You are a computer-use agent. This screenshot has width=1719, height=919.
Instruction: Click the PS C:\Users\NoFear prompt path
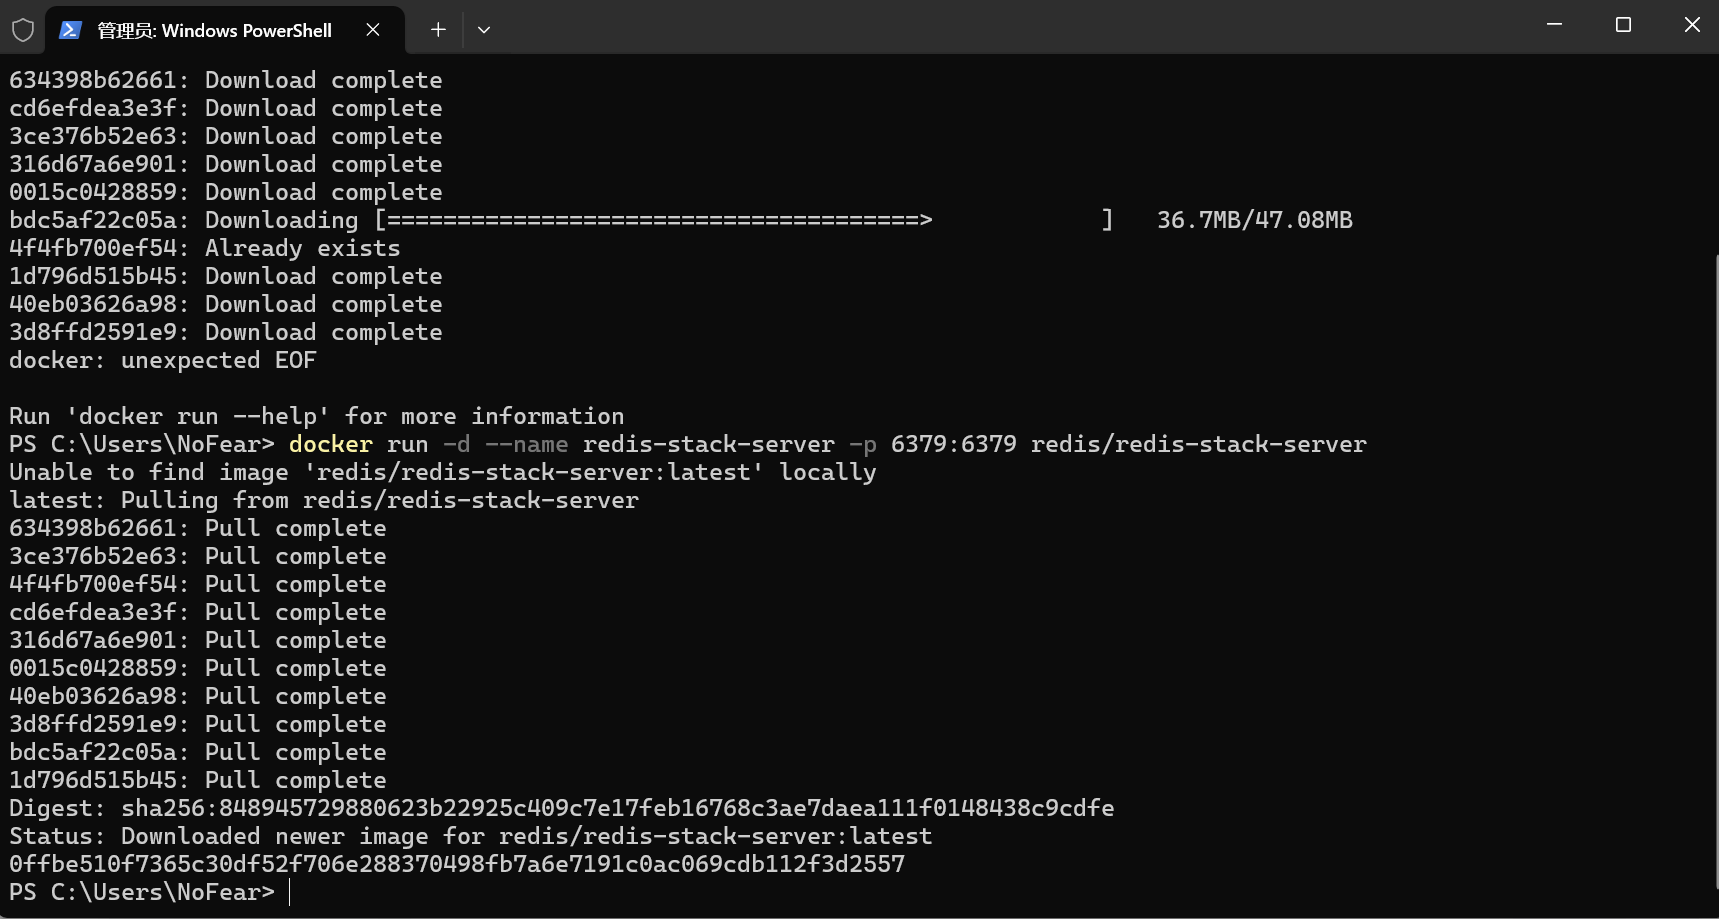pos(140,892)
